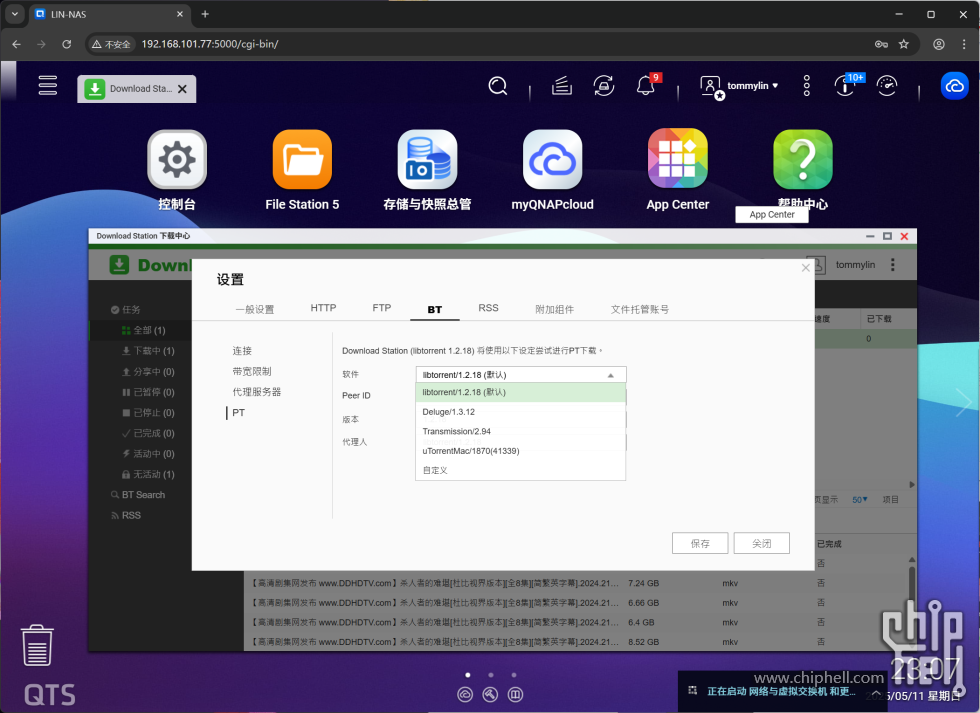Select 全部 (1) in task list

[143, 330]
